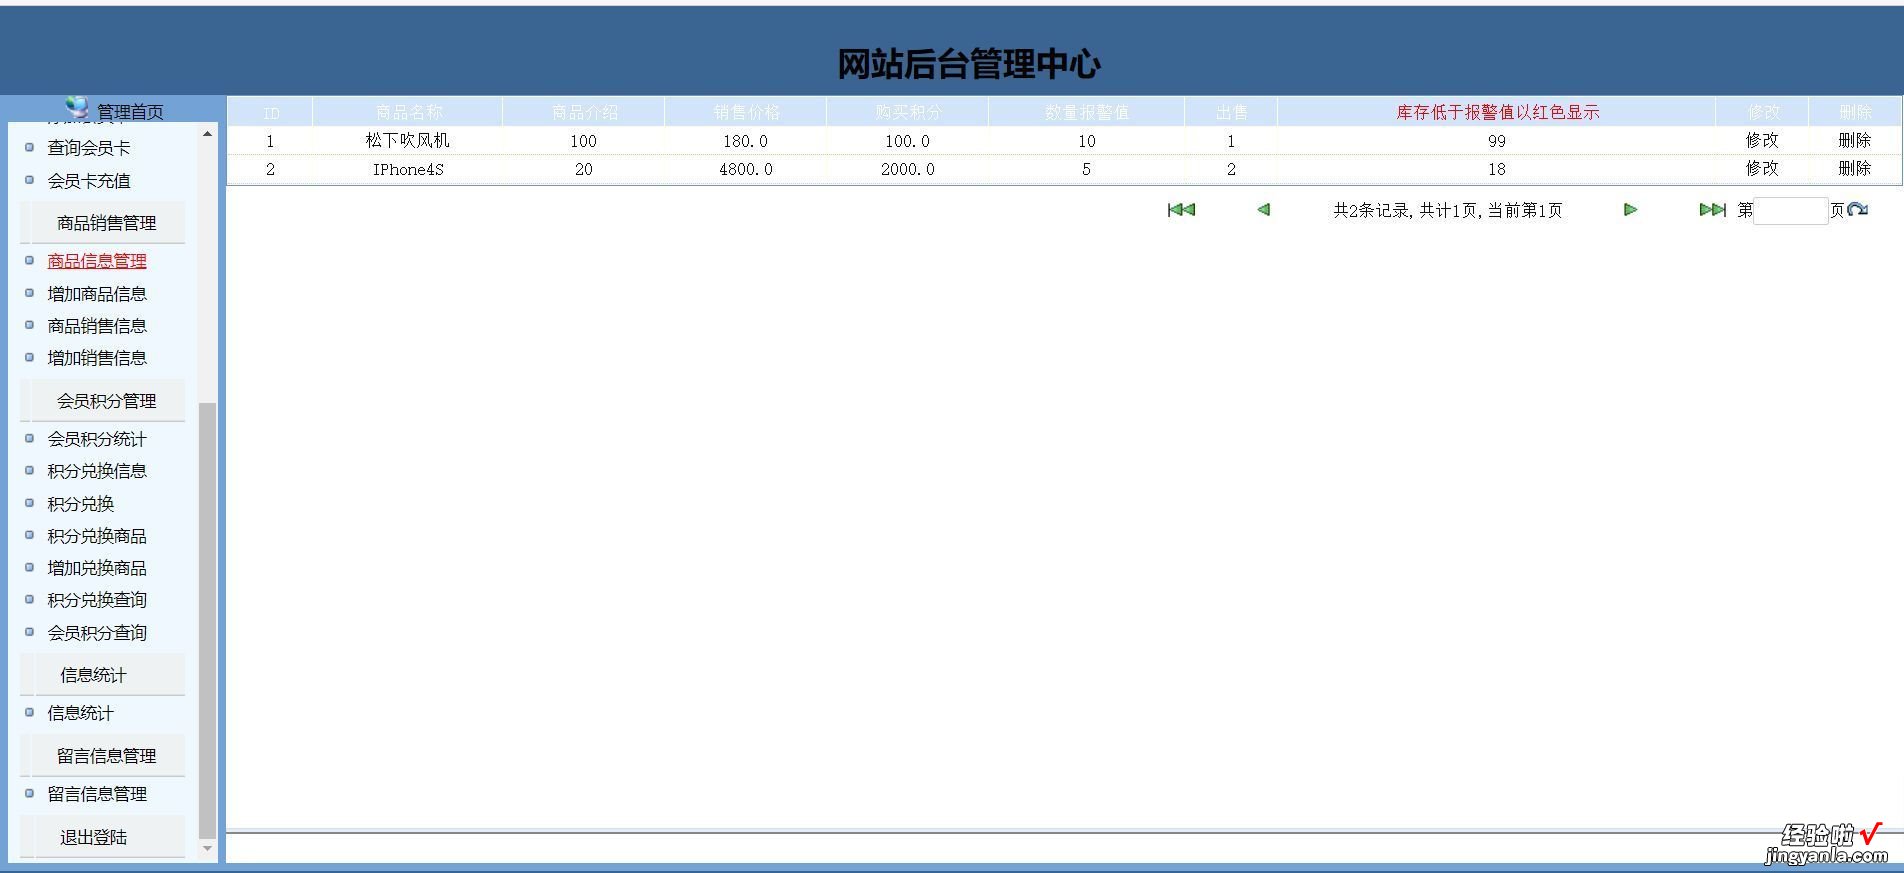
Task: Open 会员积分统计 page
Action: pos(97,439)
